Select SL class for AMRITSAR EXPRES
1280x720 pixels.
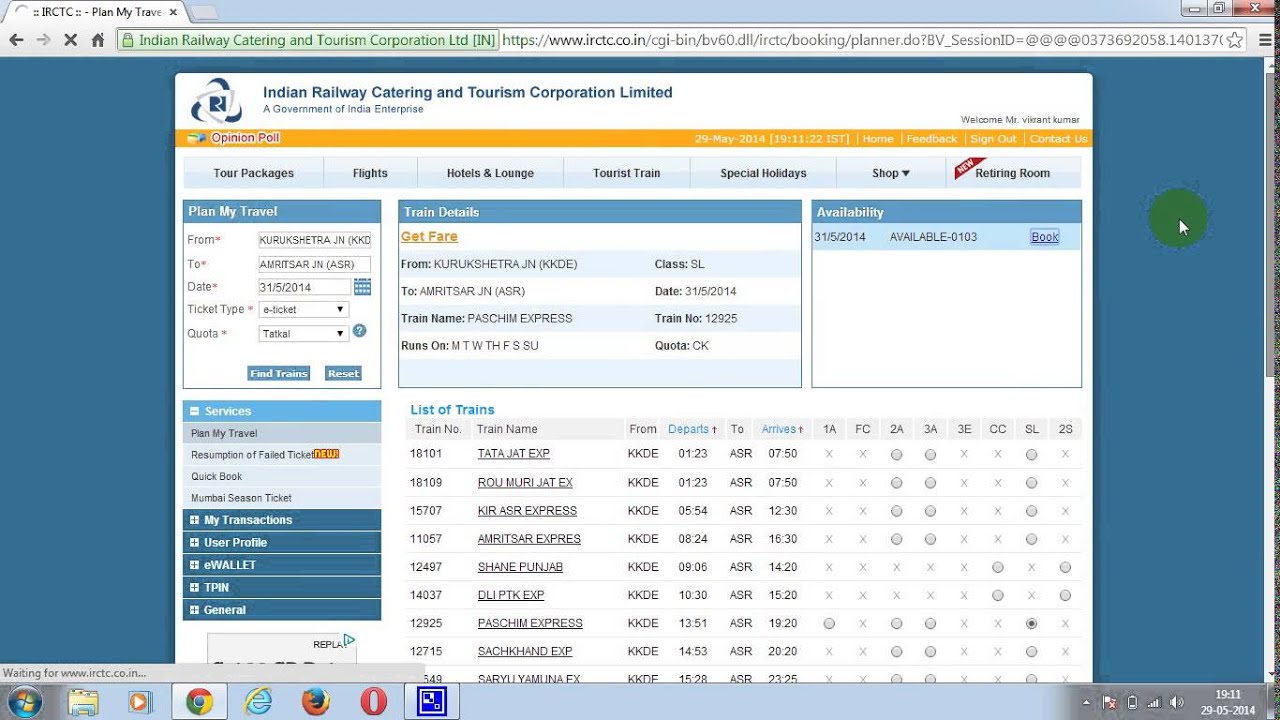tap(1031, 539)
